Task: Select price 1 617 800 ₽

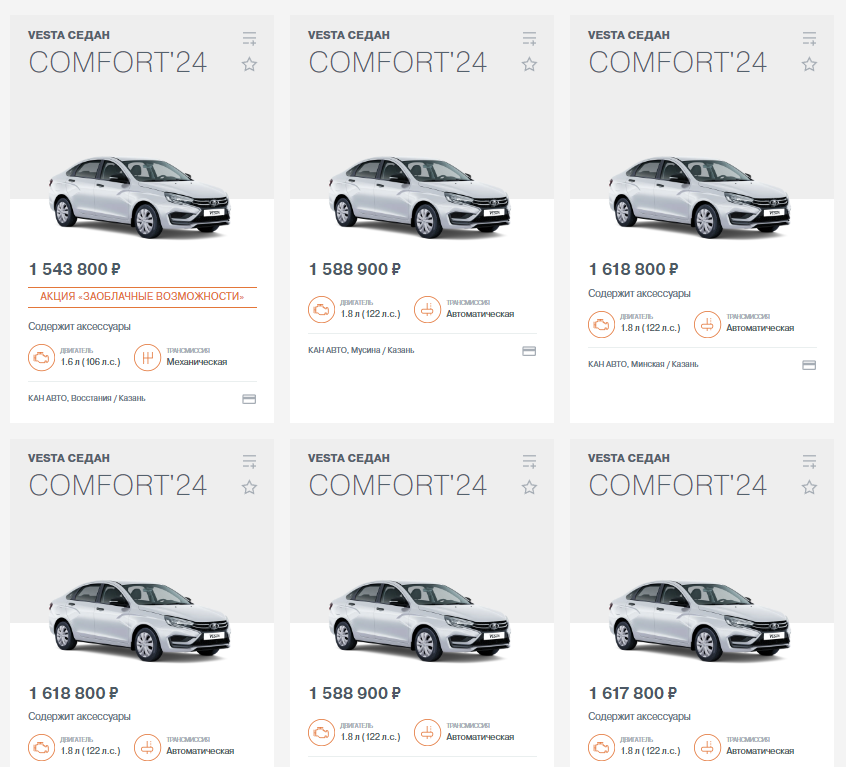Action: click(633, 693)
